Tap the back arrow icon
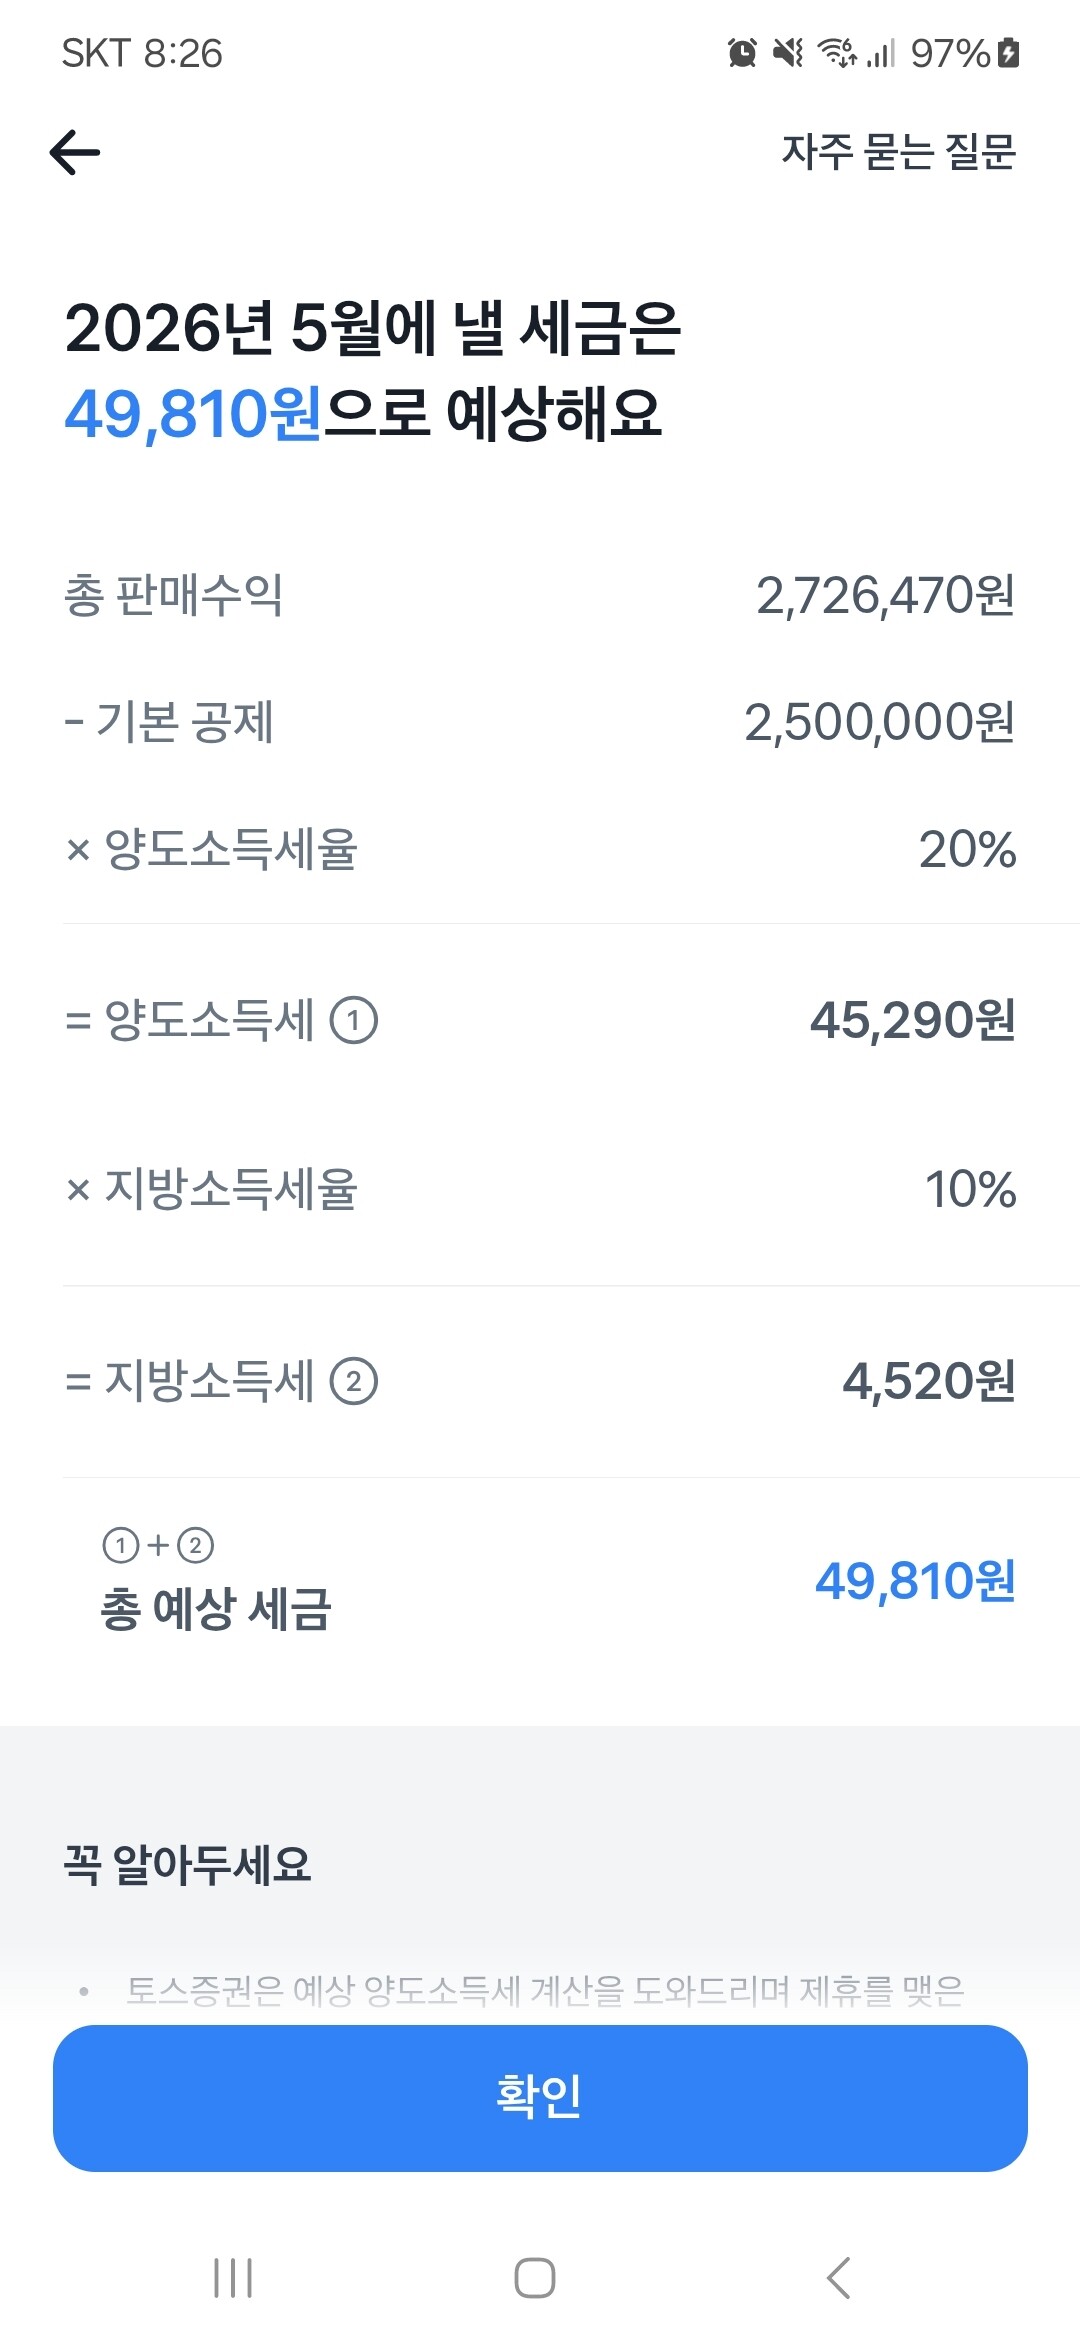This screenshot has width=1080, height=2340. [75, 153]
